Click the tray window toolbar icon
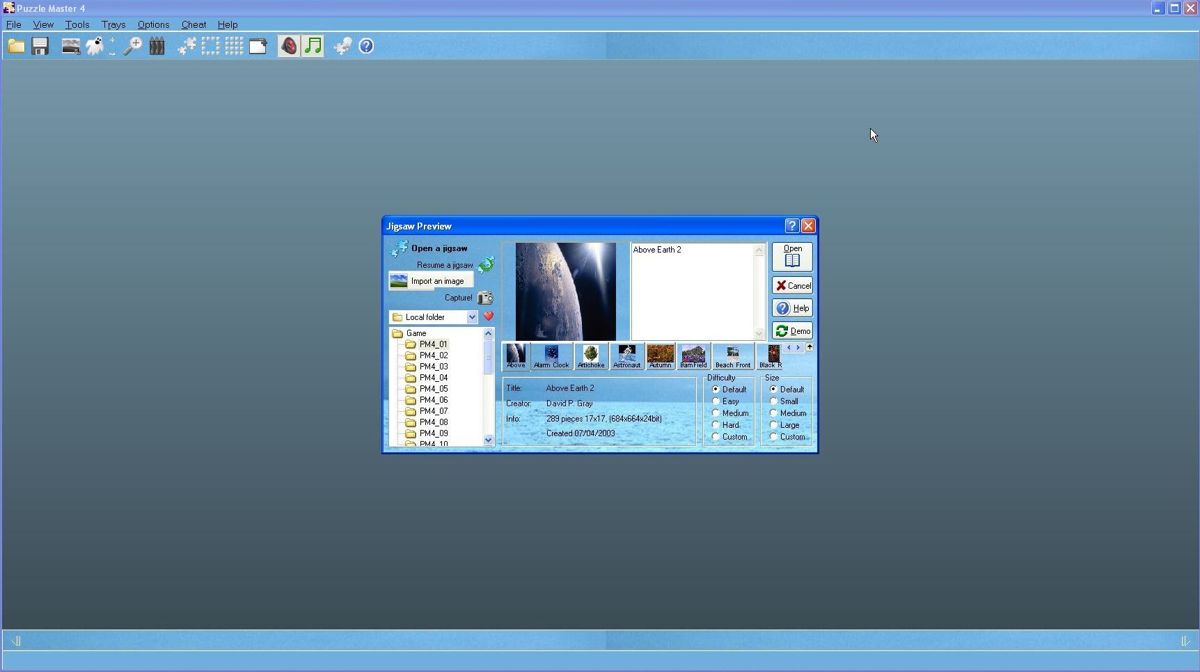This screenshot has height=672, width=1200. (258, 46)
